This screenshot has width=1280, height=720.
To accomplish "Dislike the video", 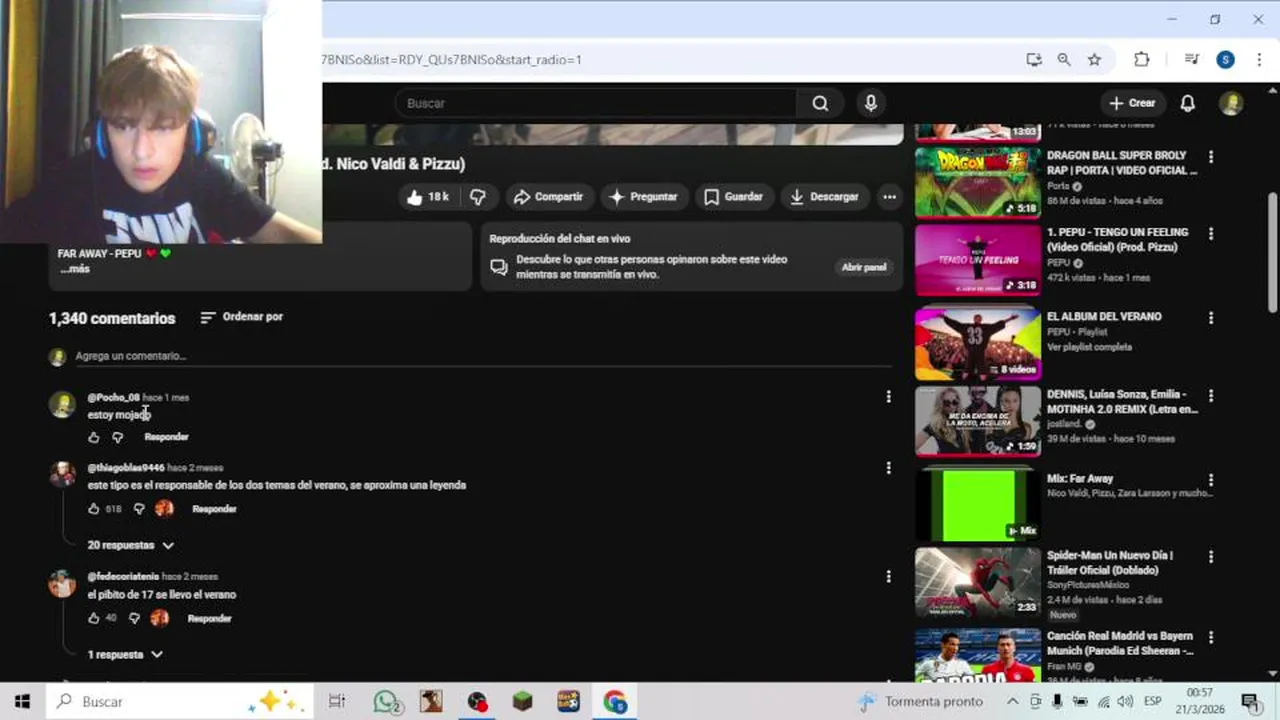I will (478, 197).
